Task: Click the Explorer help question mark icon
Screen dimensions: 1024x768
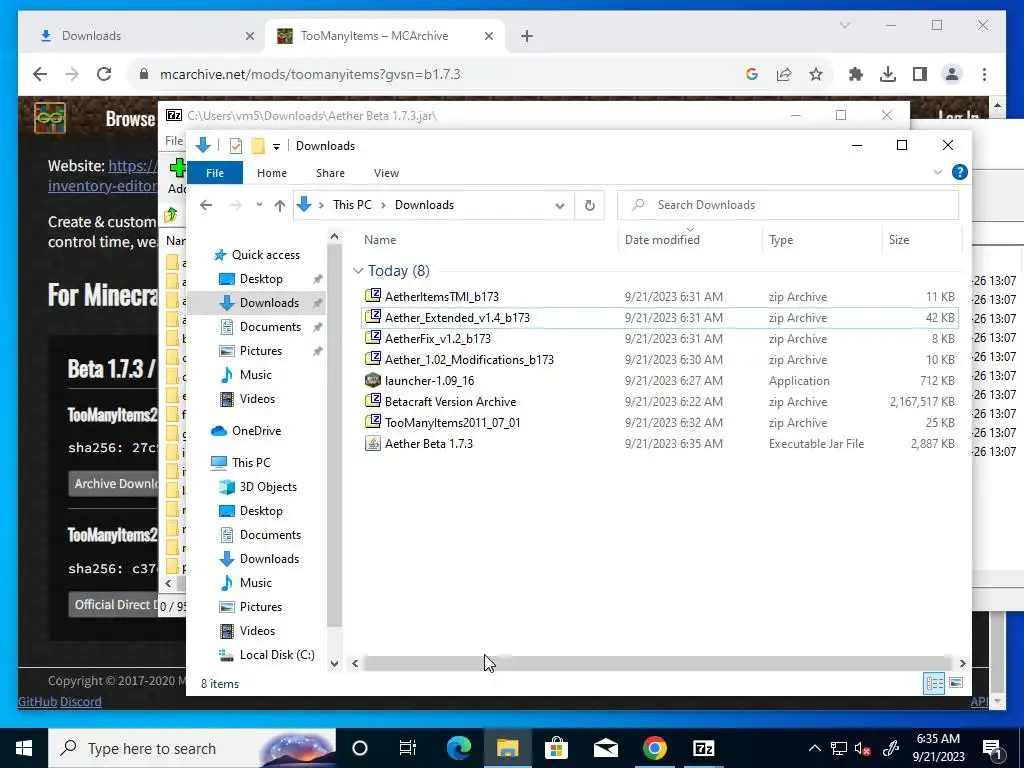Action: 959,172
